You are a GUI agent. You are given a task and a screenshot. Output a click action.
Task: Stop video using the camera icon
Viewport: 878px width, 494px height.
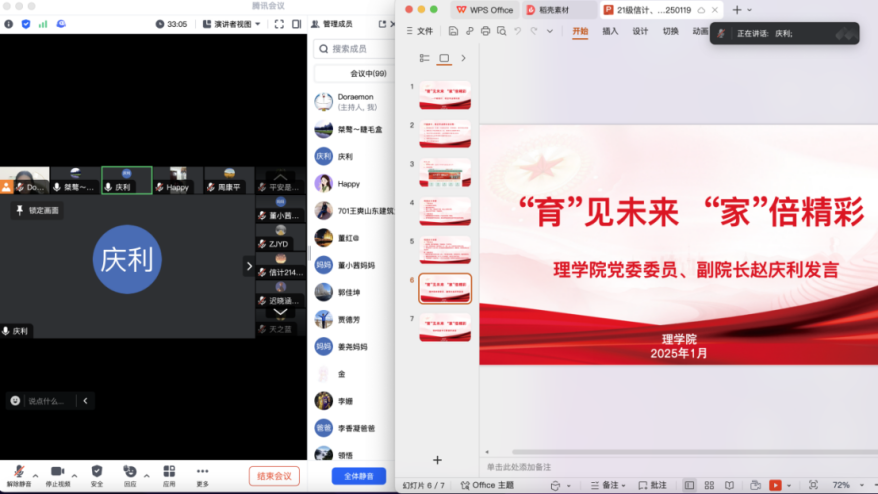58,472
